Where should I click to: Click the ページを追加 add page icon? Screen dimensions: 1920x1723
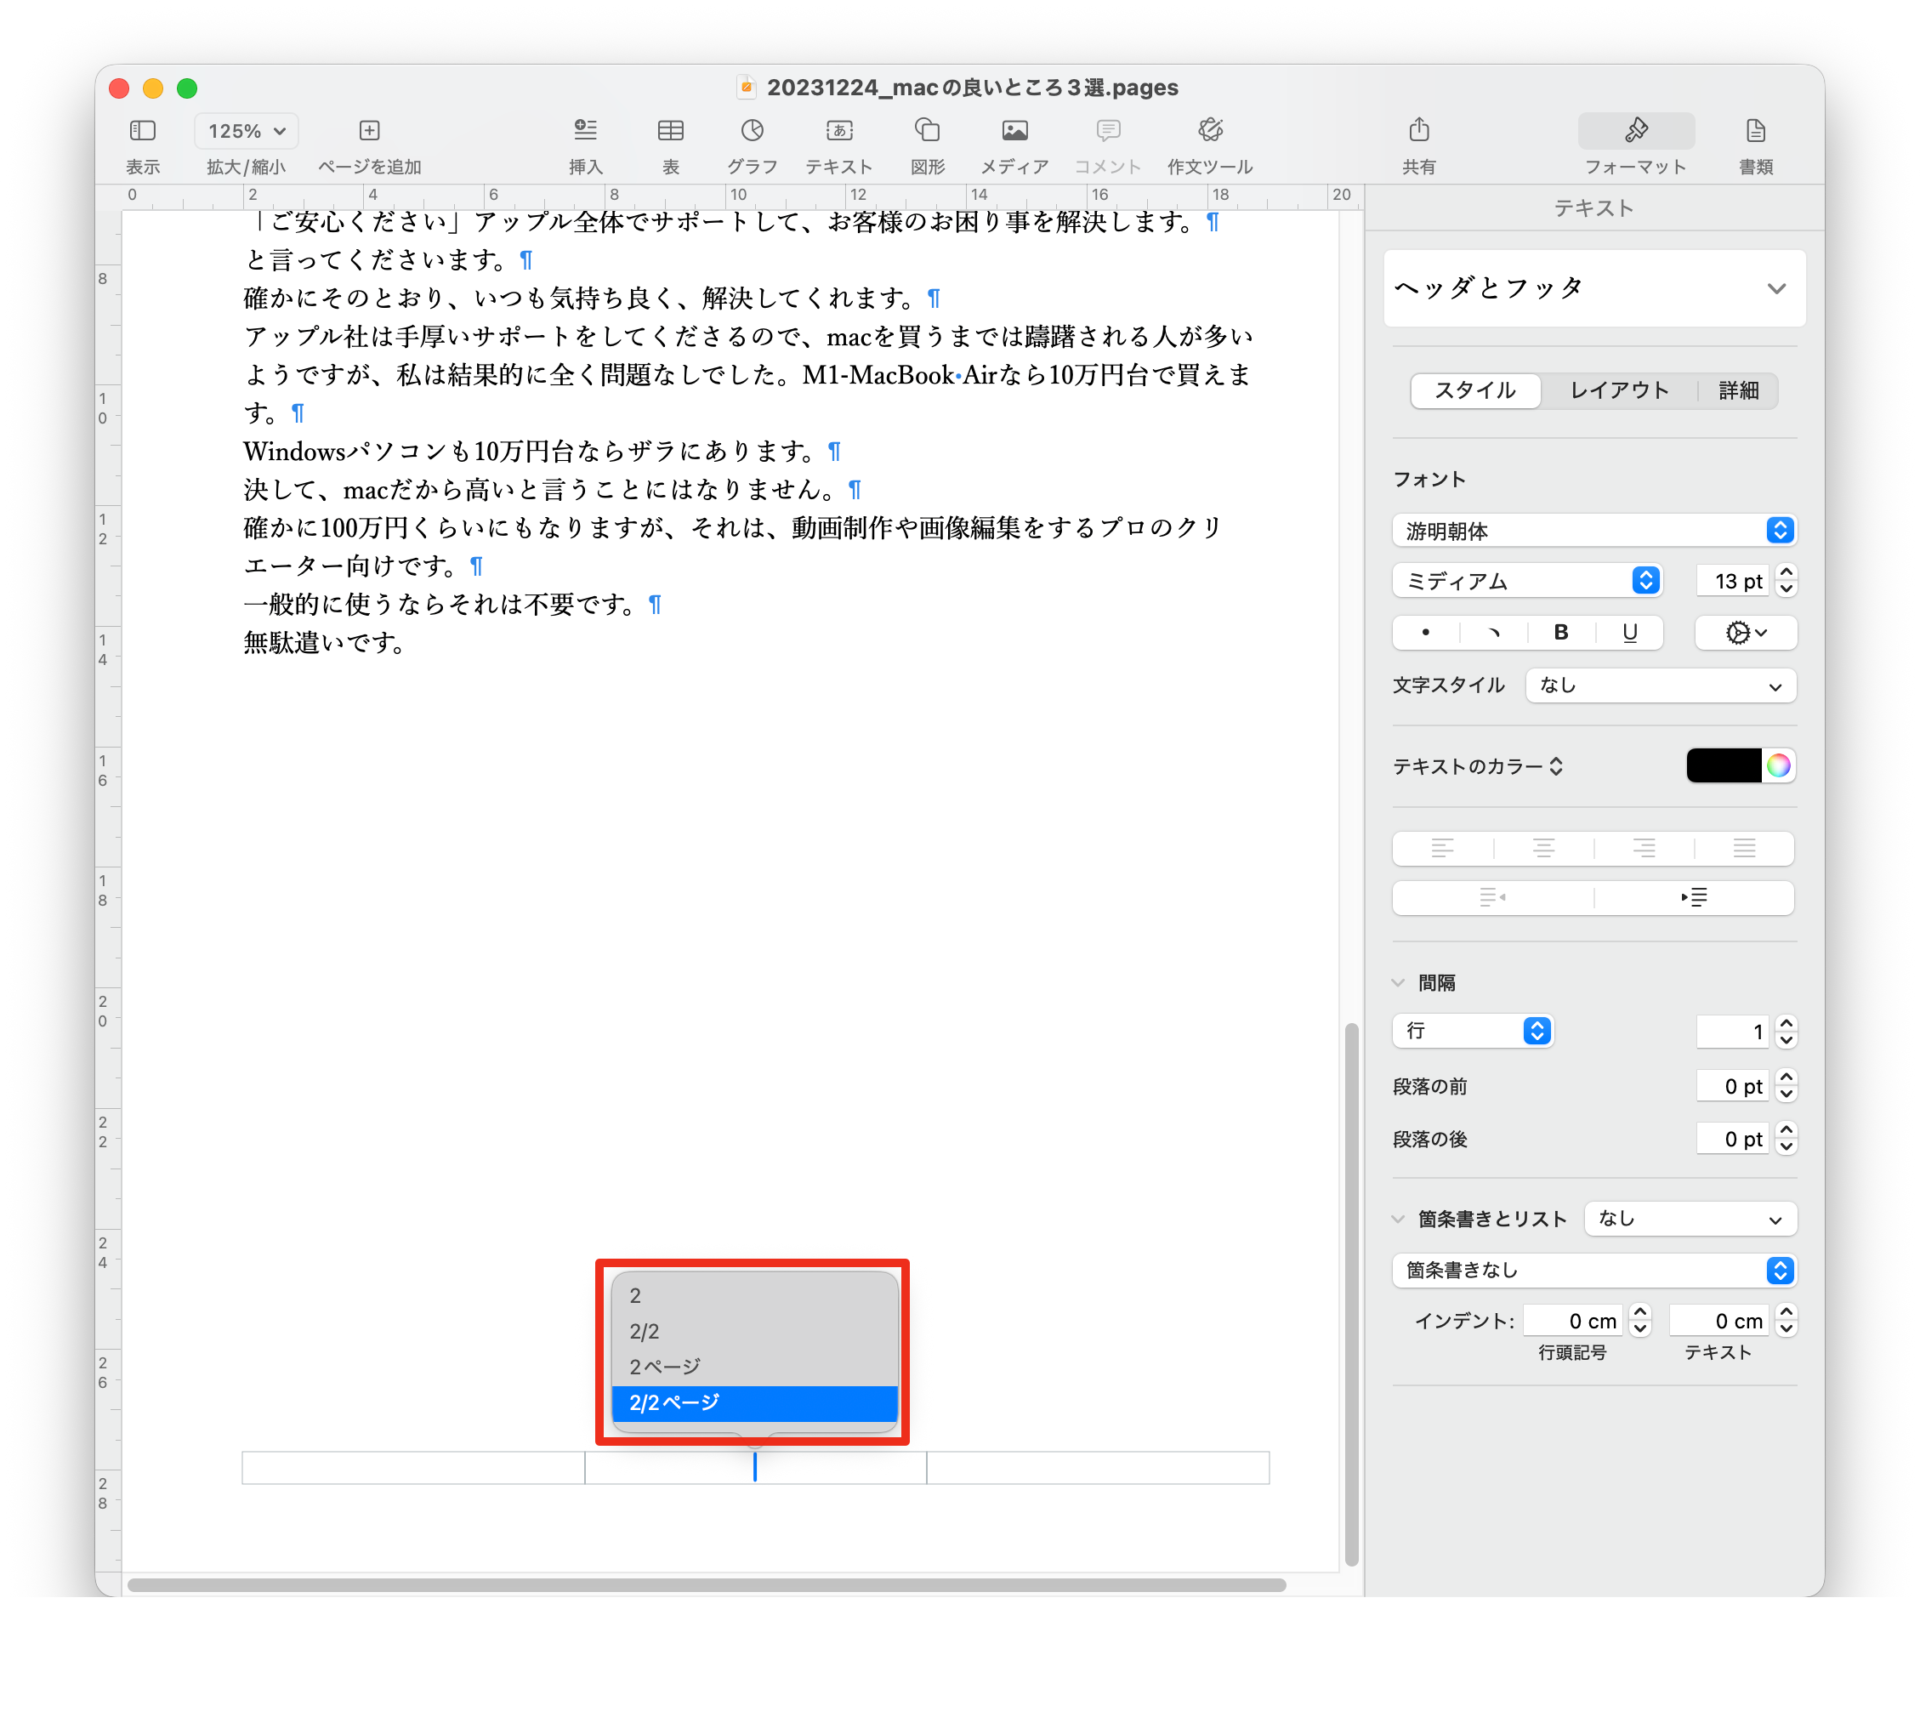coord(369,131)
